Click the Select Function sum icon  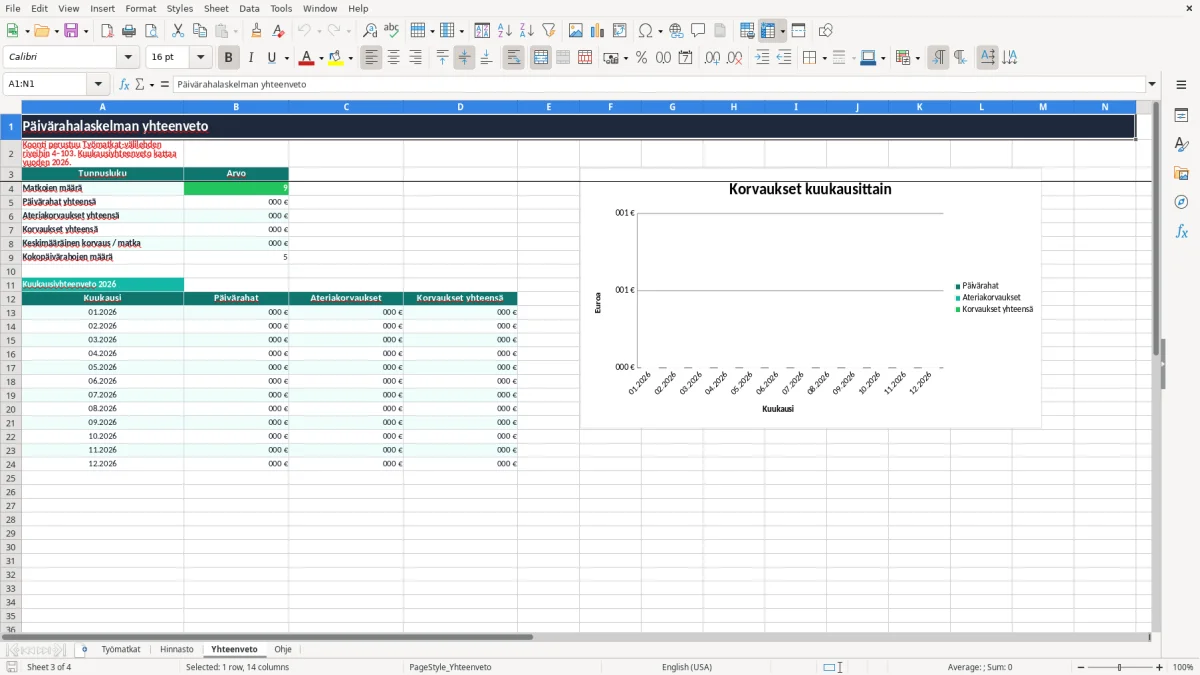pyautogui.click(x=139, y=84)
